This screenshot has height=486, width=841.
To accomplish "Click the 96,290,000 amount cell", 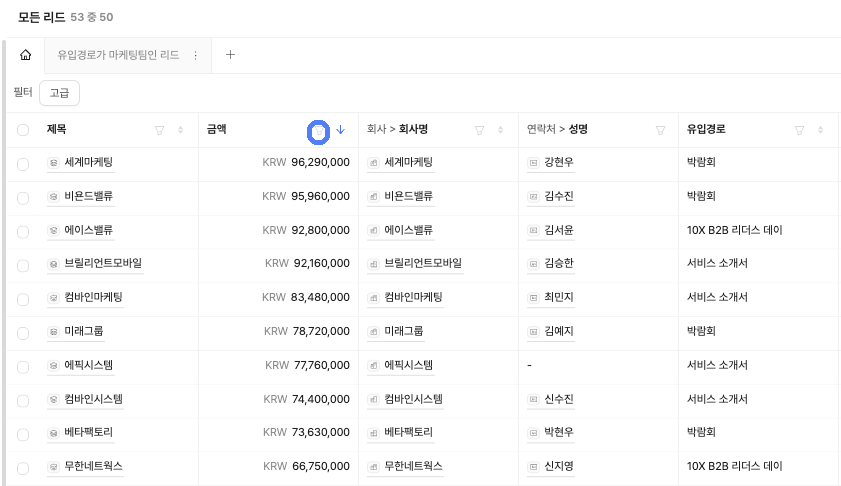I will tap(278, 163).
